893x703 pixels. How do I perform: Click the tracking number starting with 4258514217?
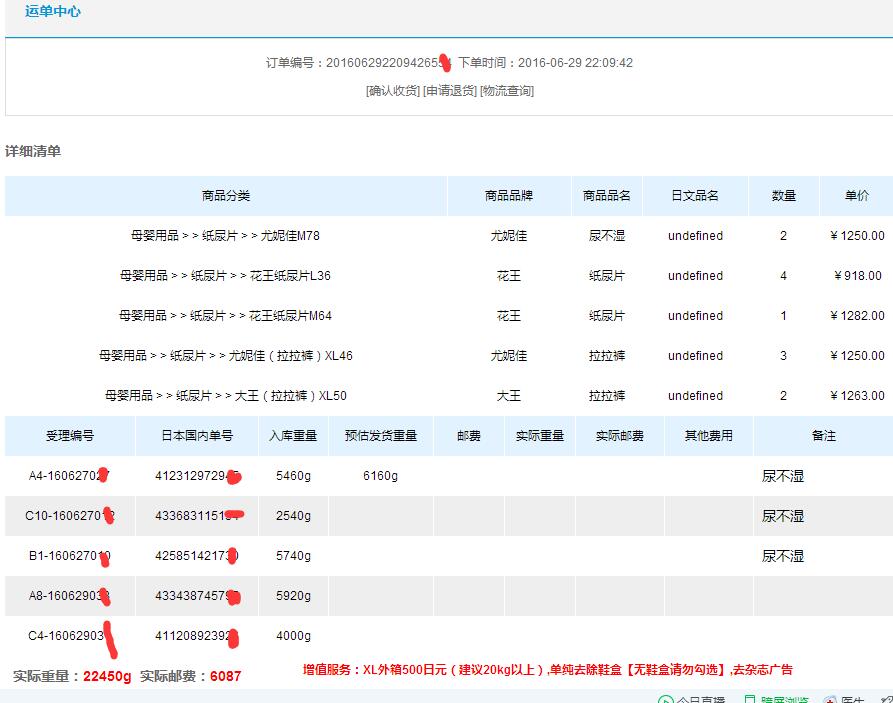pyautogui.click(x=197, y=555)
